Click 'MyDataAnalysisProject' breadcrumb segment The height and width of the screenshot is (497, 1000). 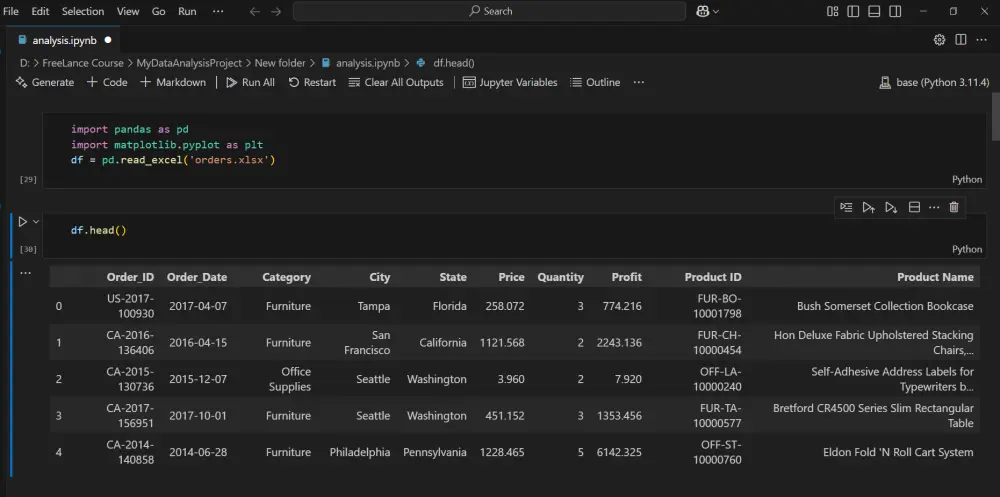(x=189, y=63)
